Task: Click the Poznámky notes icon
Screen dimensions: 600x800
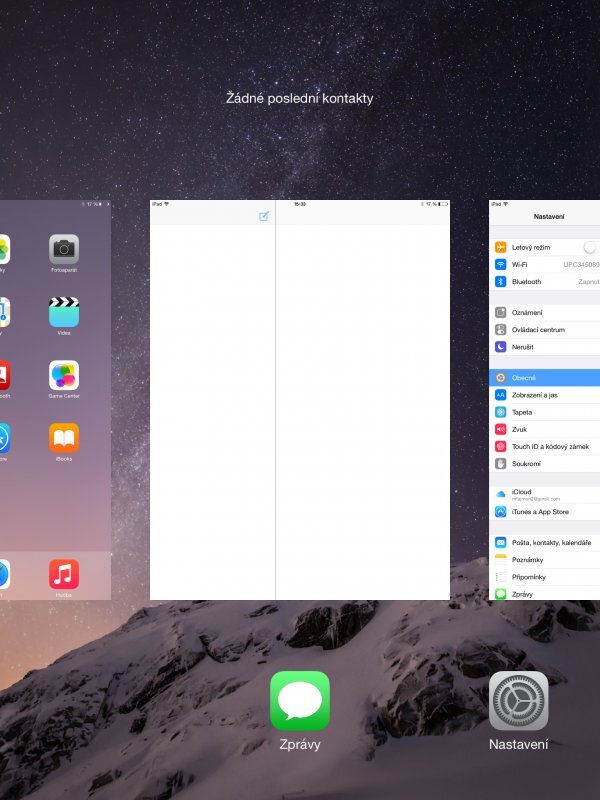Action: pyautogui.click(x=501, y=560)
